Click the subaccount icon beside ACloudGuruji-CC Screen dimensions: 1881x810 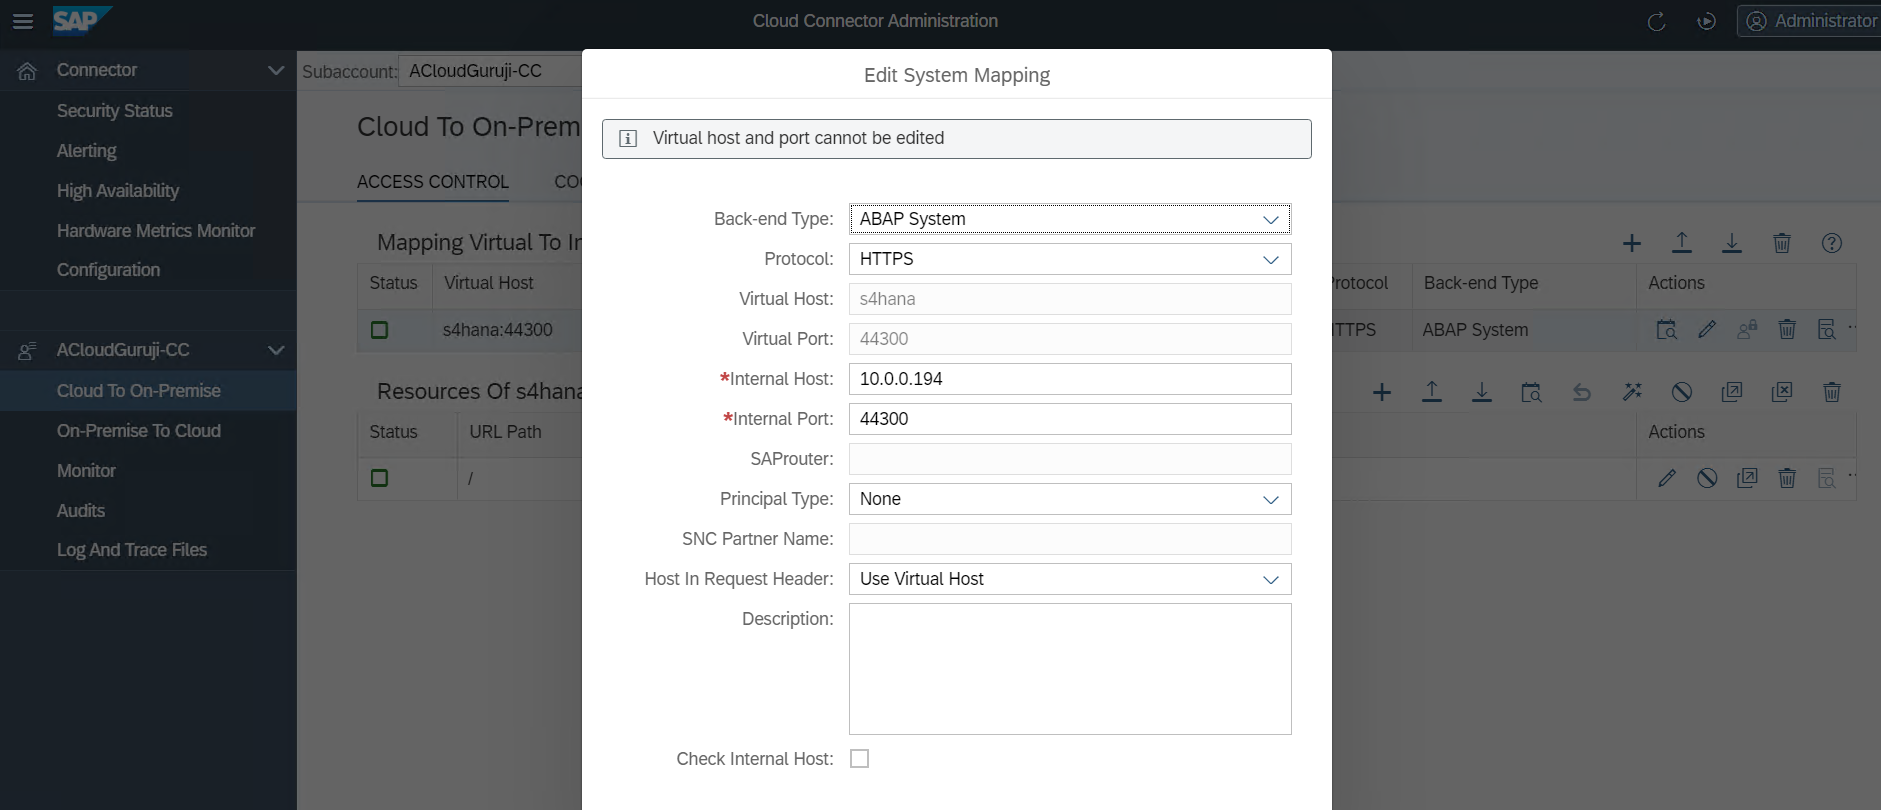tap(27, 351)
